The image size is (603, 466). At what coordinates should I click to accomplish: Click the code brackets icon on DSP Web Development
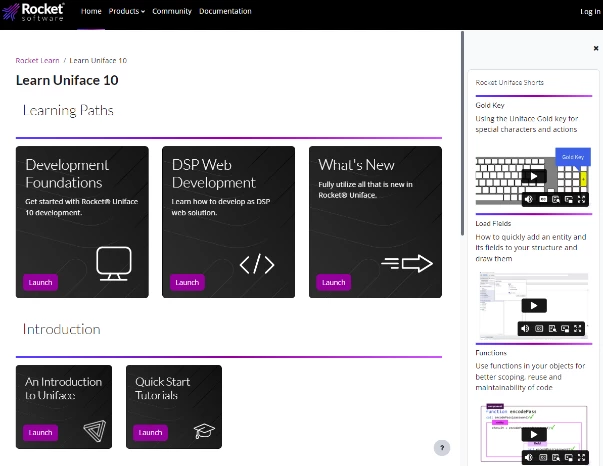pos(257,264)
